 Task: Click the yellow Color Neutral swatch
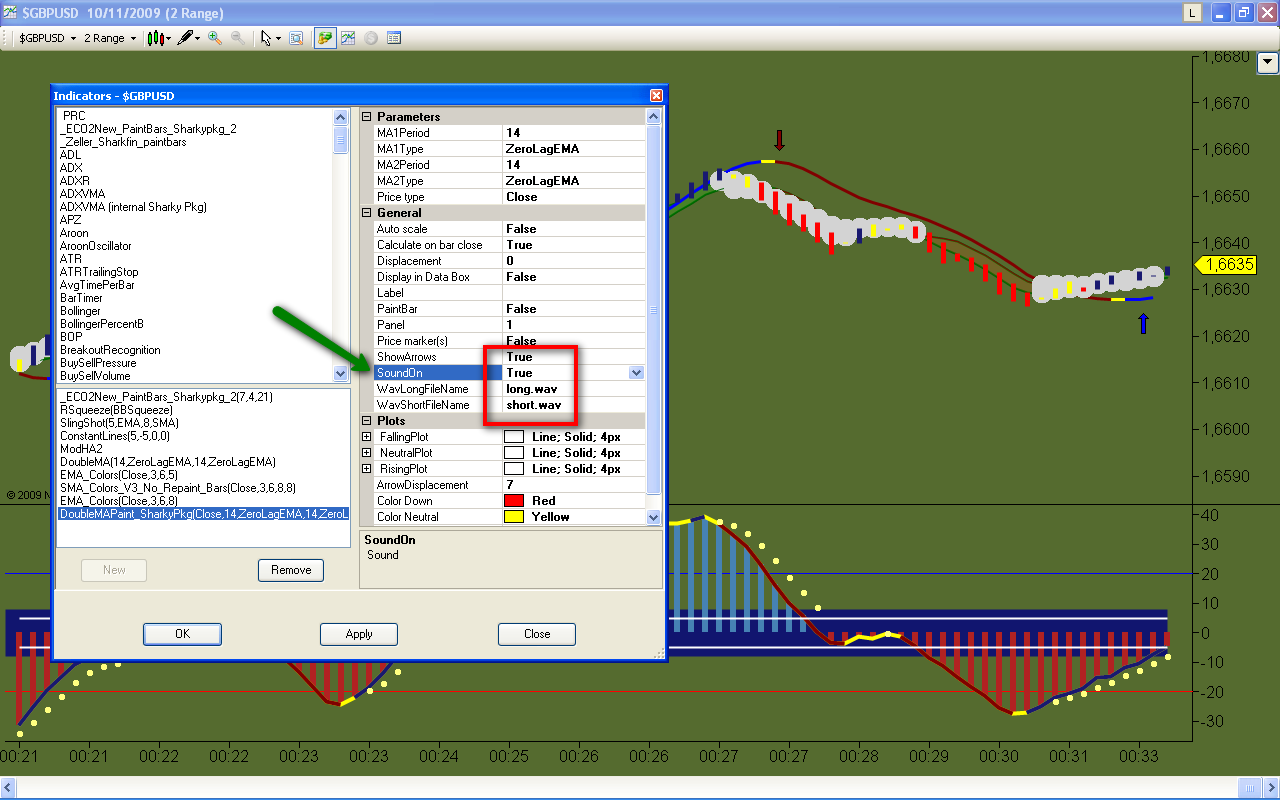click(x=514, y=517)
